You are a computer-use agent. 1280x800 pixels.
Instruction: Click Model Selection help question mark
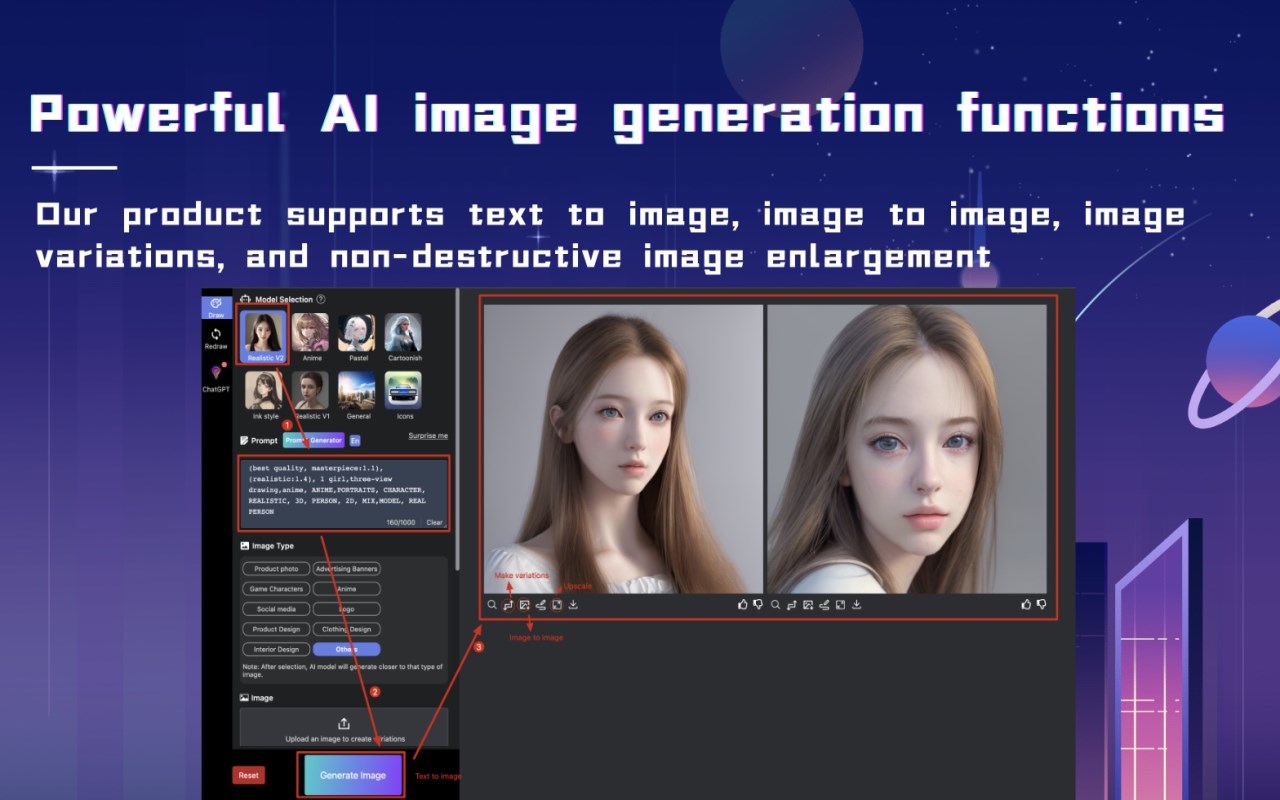(x=321, y=299)
